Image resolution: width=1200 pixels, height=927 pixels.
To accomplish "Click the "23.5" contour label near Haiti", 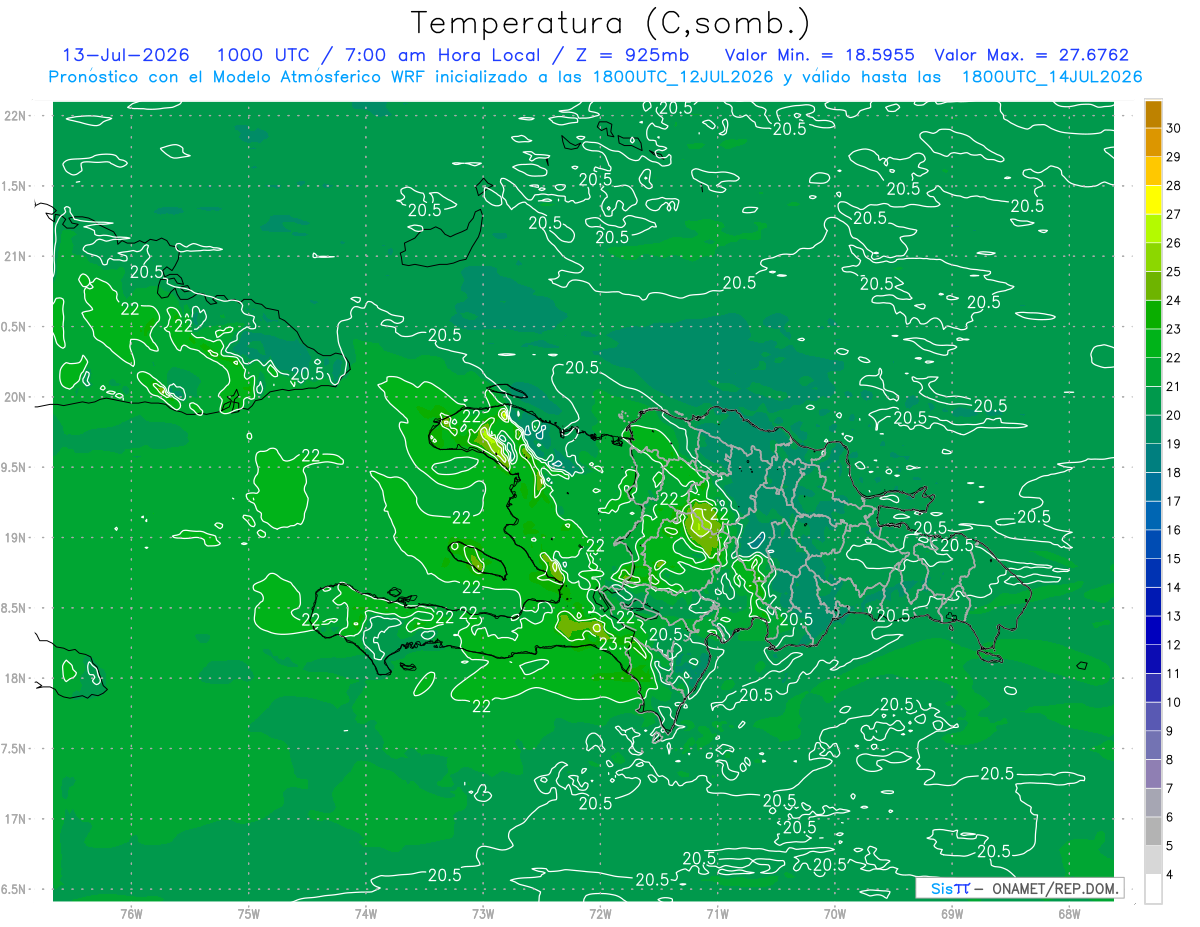I will [x=616, y=643].
